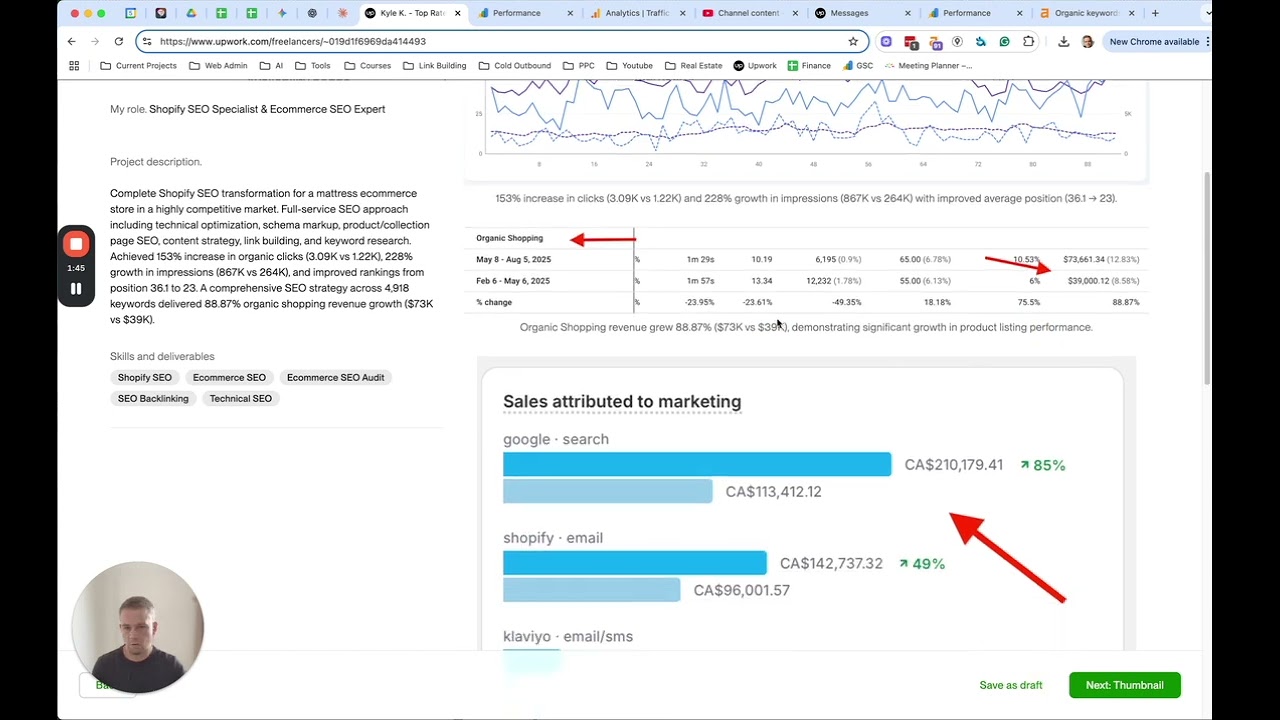1280x720 pixels.
Task: Click the 'Organic Shopping' table label
Action: (x=509, y=238)
